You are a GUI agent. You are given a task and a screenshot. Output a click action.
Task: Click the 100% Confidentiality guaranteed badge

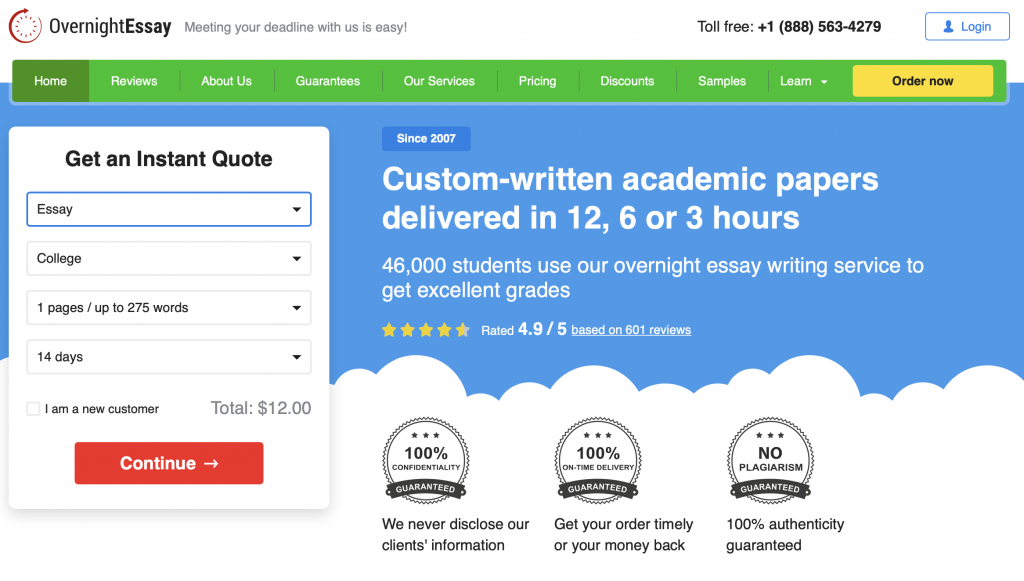click(426, 460)
